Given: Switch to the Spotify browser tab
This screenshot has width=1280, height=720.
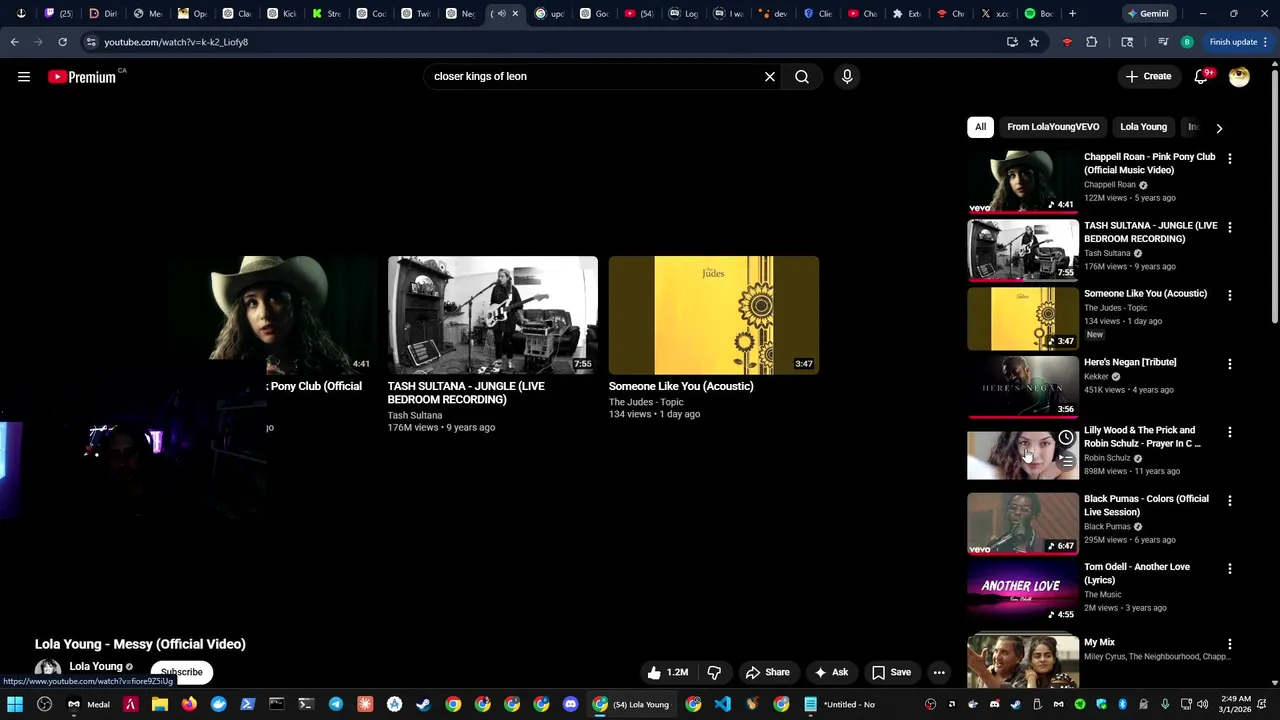Looking at the screenshot, I should pyautogui.click(x=1037, y=14).
